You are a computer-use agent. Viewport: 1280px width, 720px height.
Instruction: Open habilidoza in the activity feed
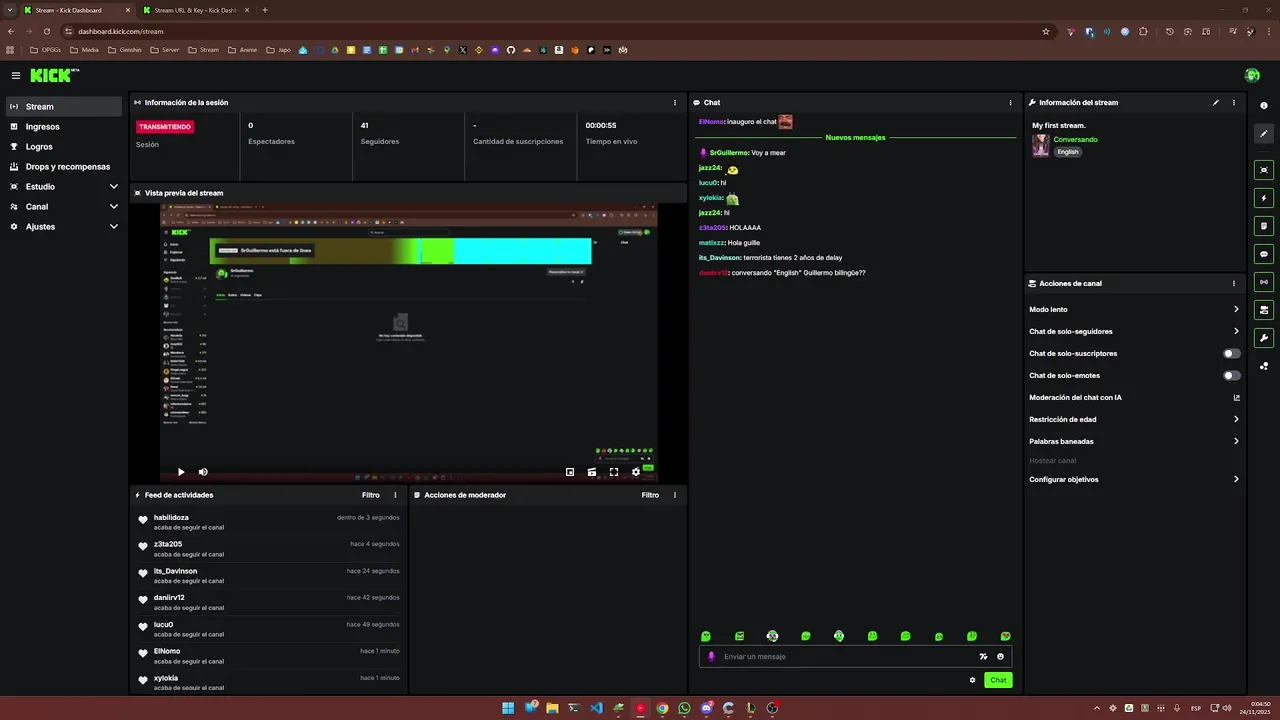pyautogui.click(x=171, y=518)
